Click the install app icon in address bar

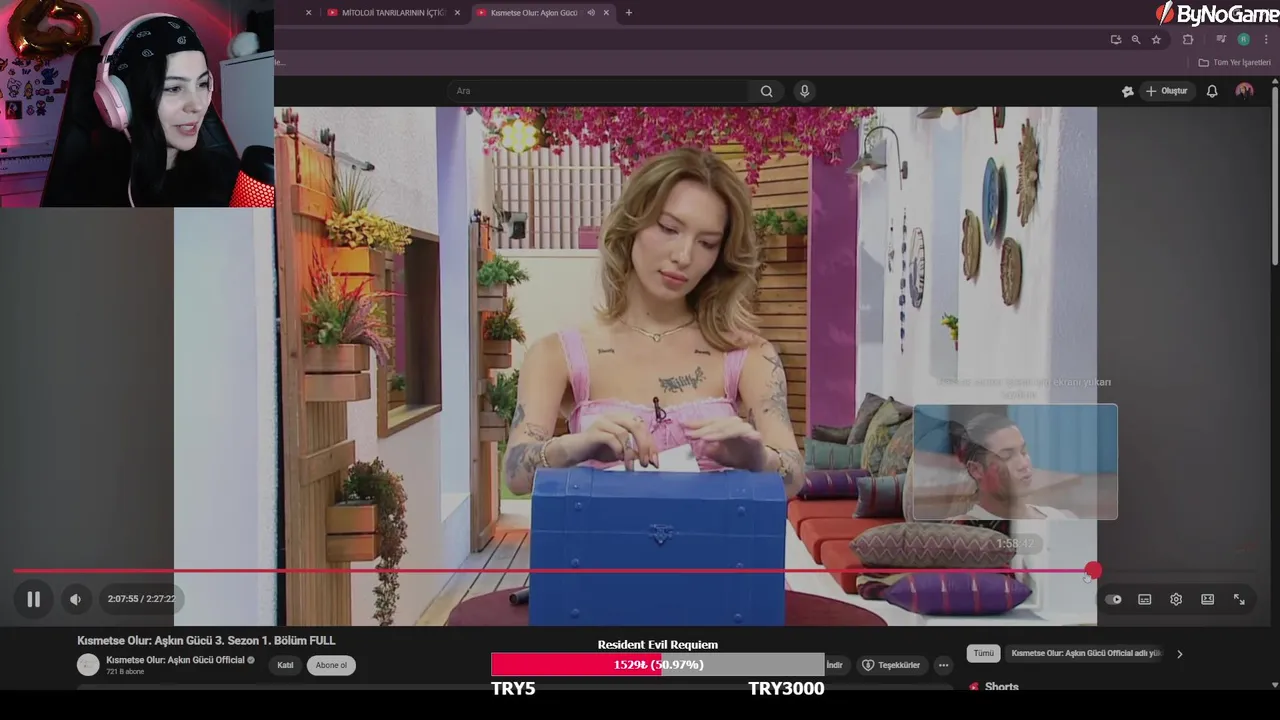[x=1116, y=40]
